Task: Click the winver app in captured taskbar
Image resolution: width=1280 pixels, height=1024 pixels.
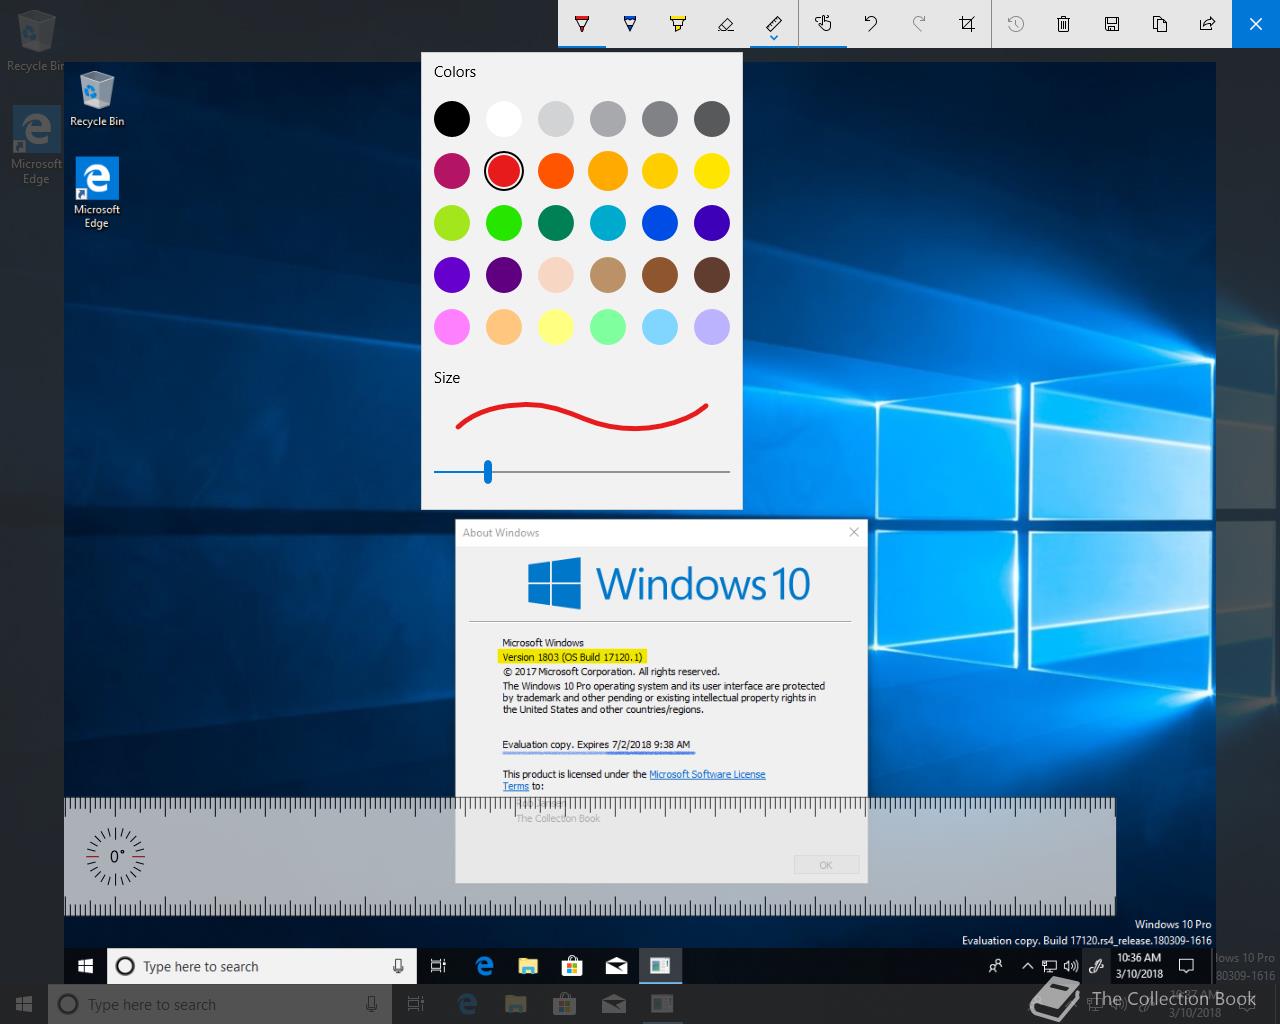Action: (660, 966)
